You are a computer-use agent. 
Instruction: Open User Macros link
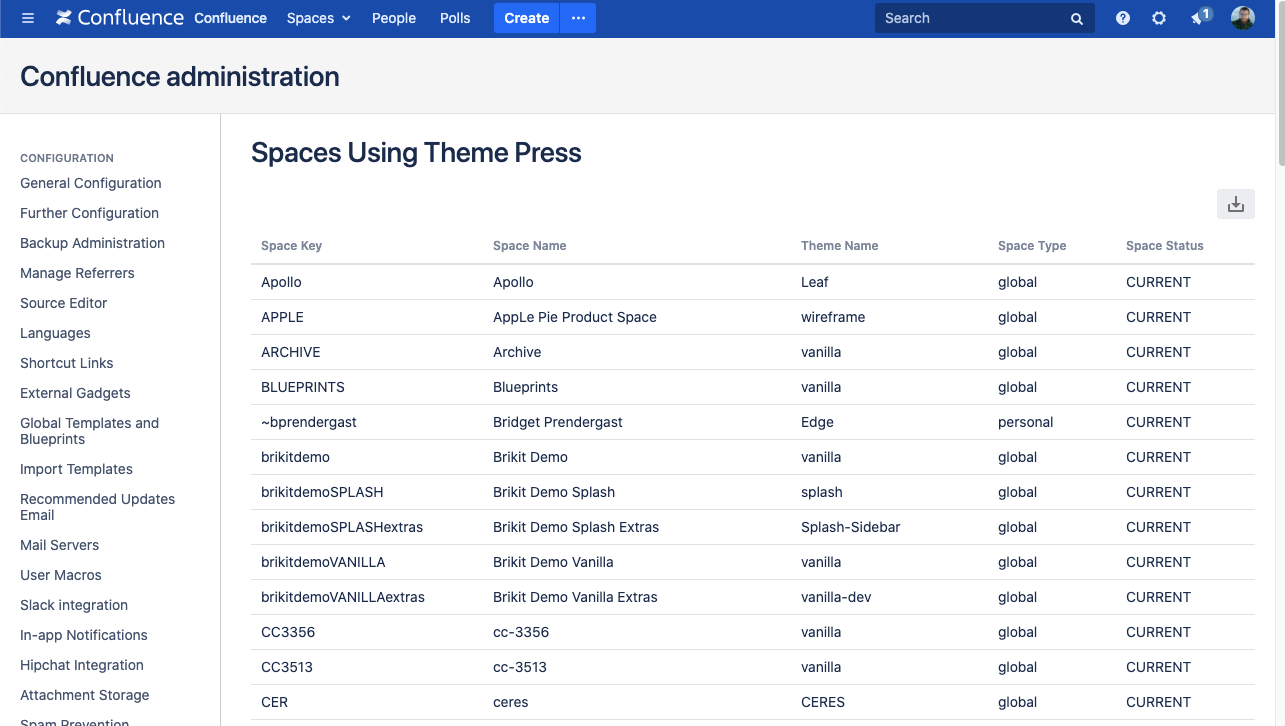pyautogui.click(x=61, y=575)
